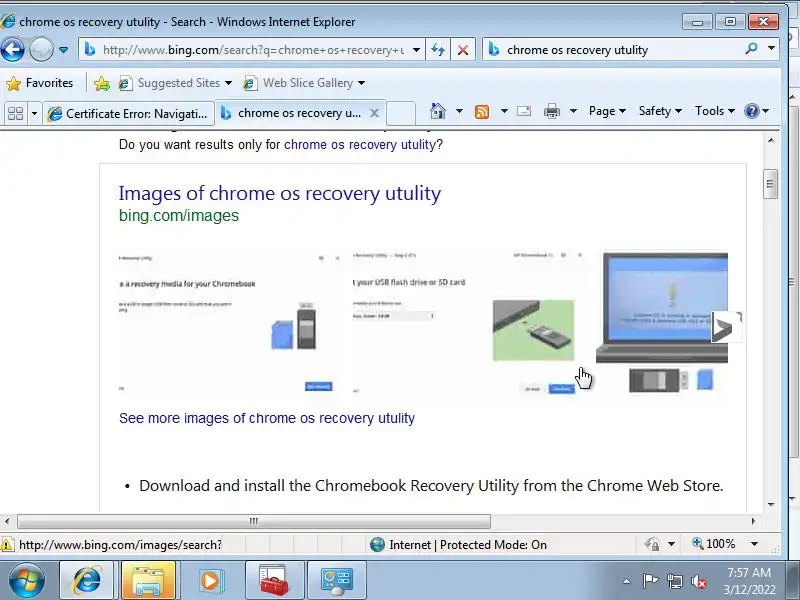Expand the Home button dropdown arrow
This screenshot has height=600, width=800.
pyautogui.click(x=459, y=111)
